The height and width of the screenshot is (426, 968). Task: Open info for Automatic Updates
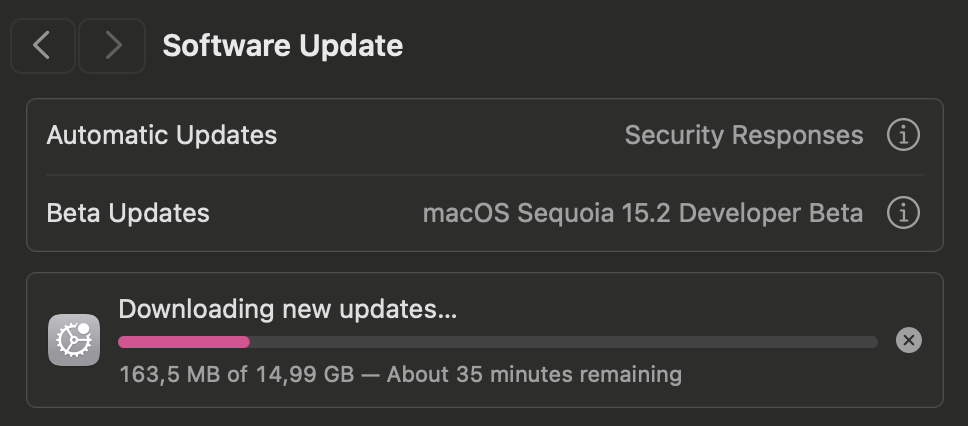(x=903, y=135)
